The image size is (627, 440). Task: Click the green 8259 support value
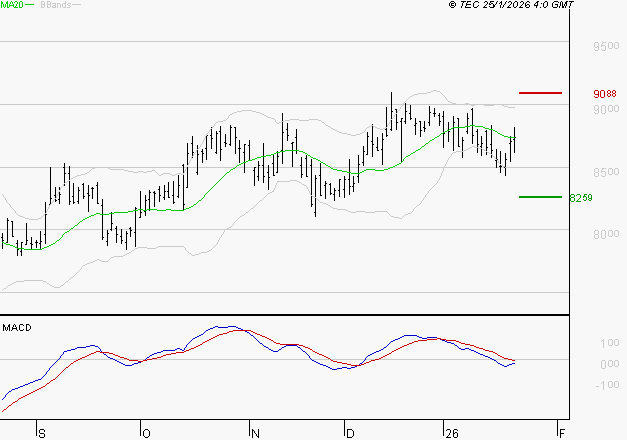click(x=581, y=198)
